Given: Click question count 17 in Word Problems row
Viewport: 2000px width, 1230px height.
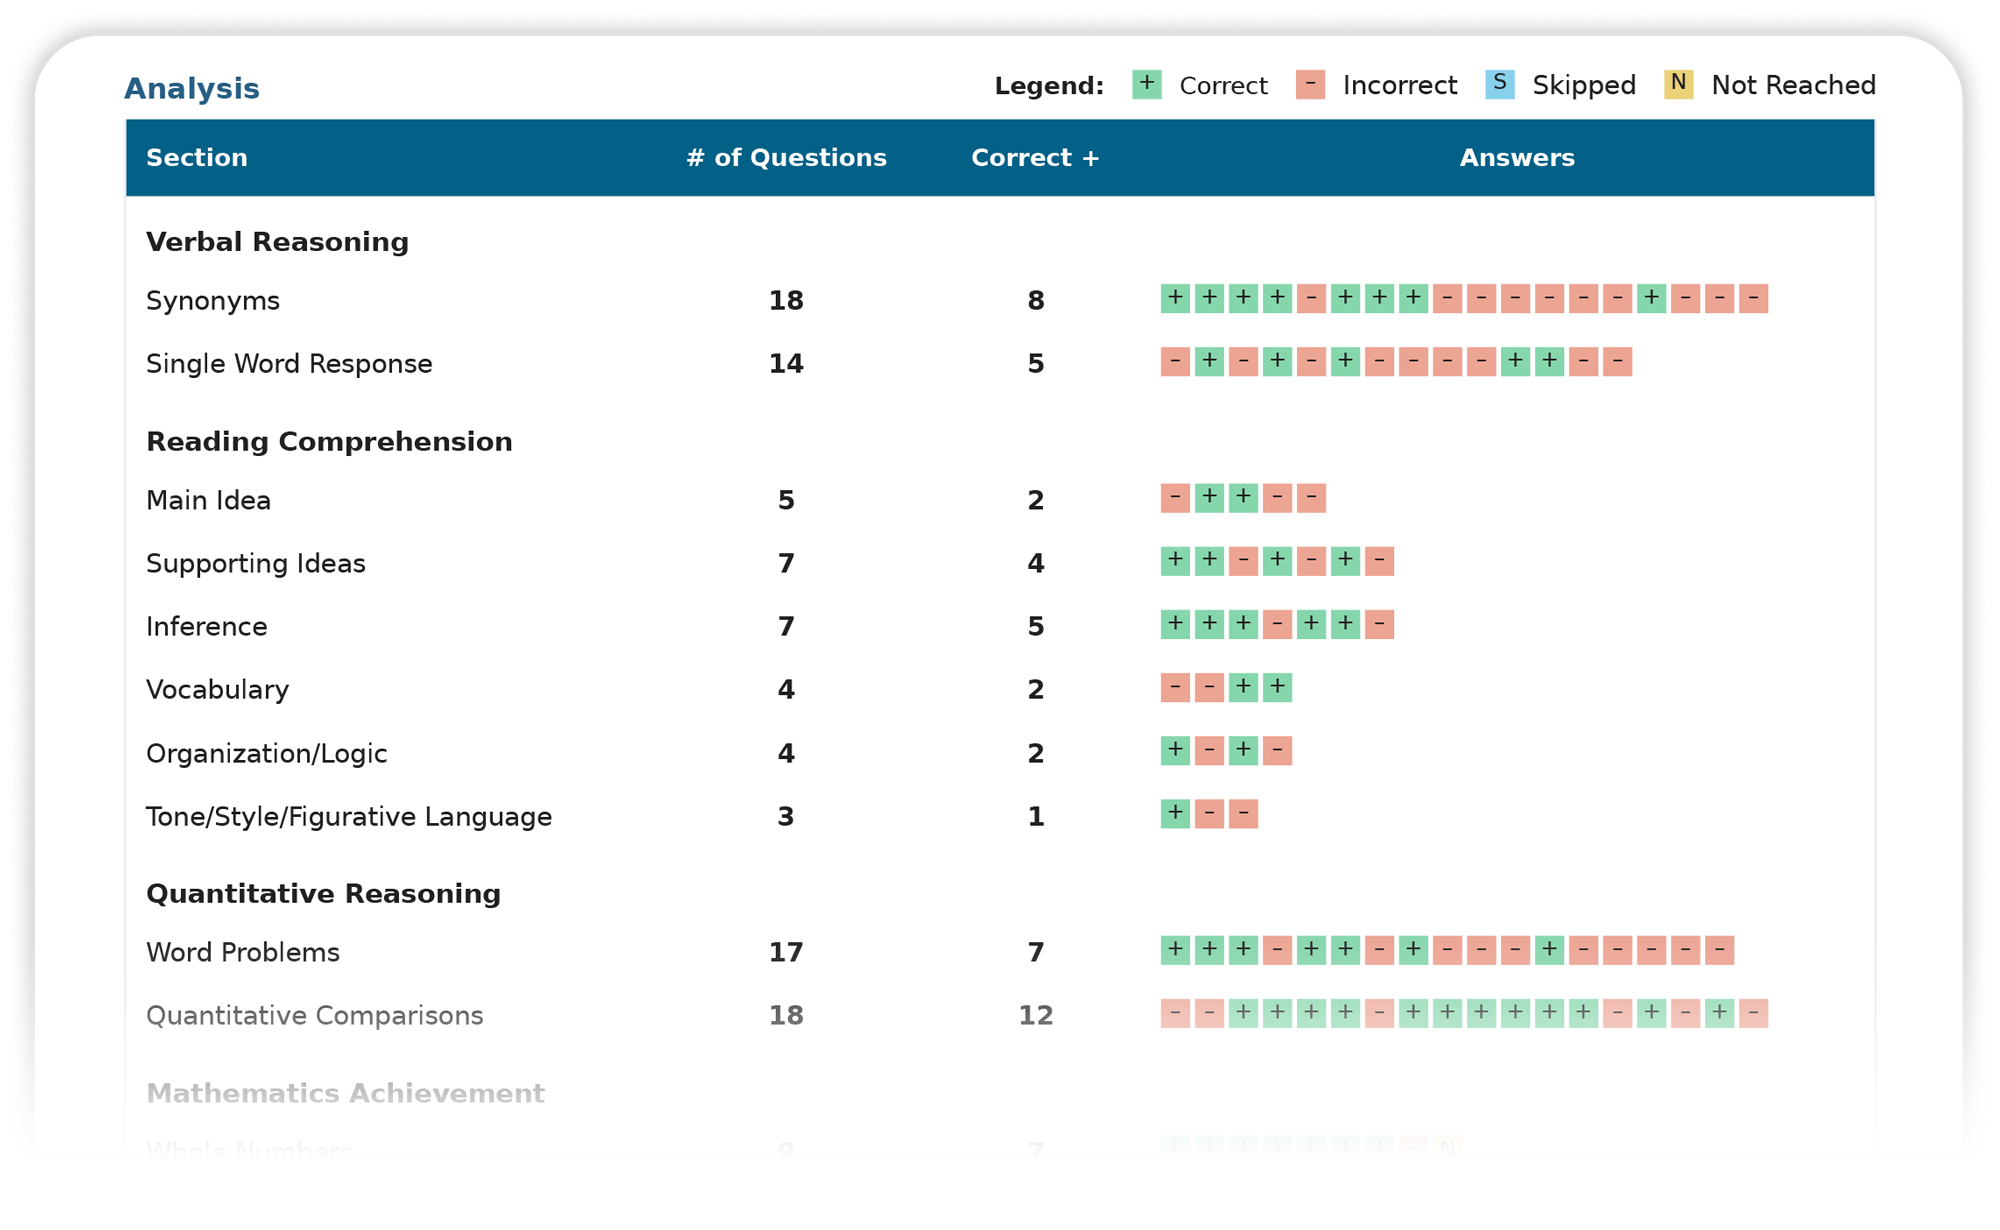Looking at the screenshot, I should (786, 953).
